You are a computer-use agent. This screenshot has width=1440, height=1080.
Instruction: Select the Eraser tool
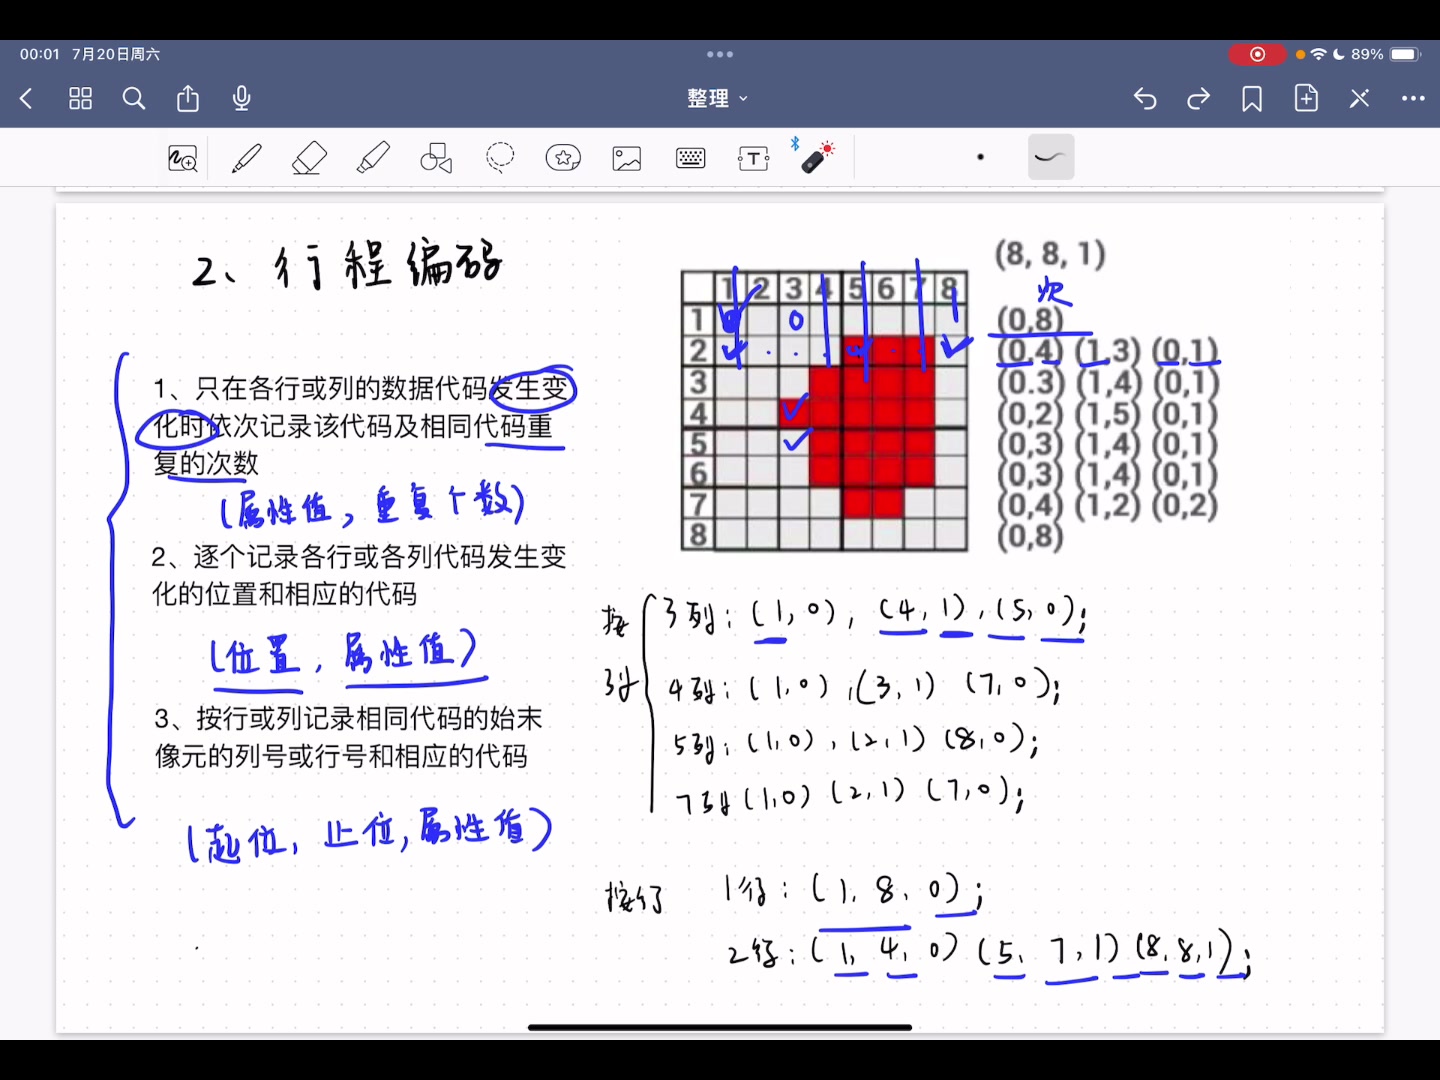309,157
